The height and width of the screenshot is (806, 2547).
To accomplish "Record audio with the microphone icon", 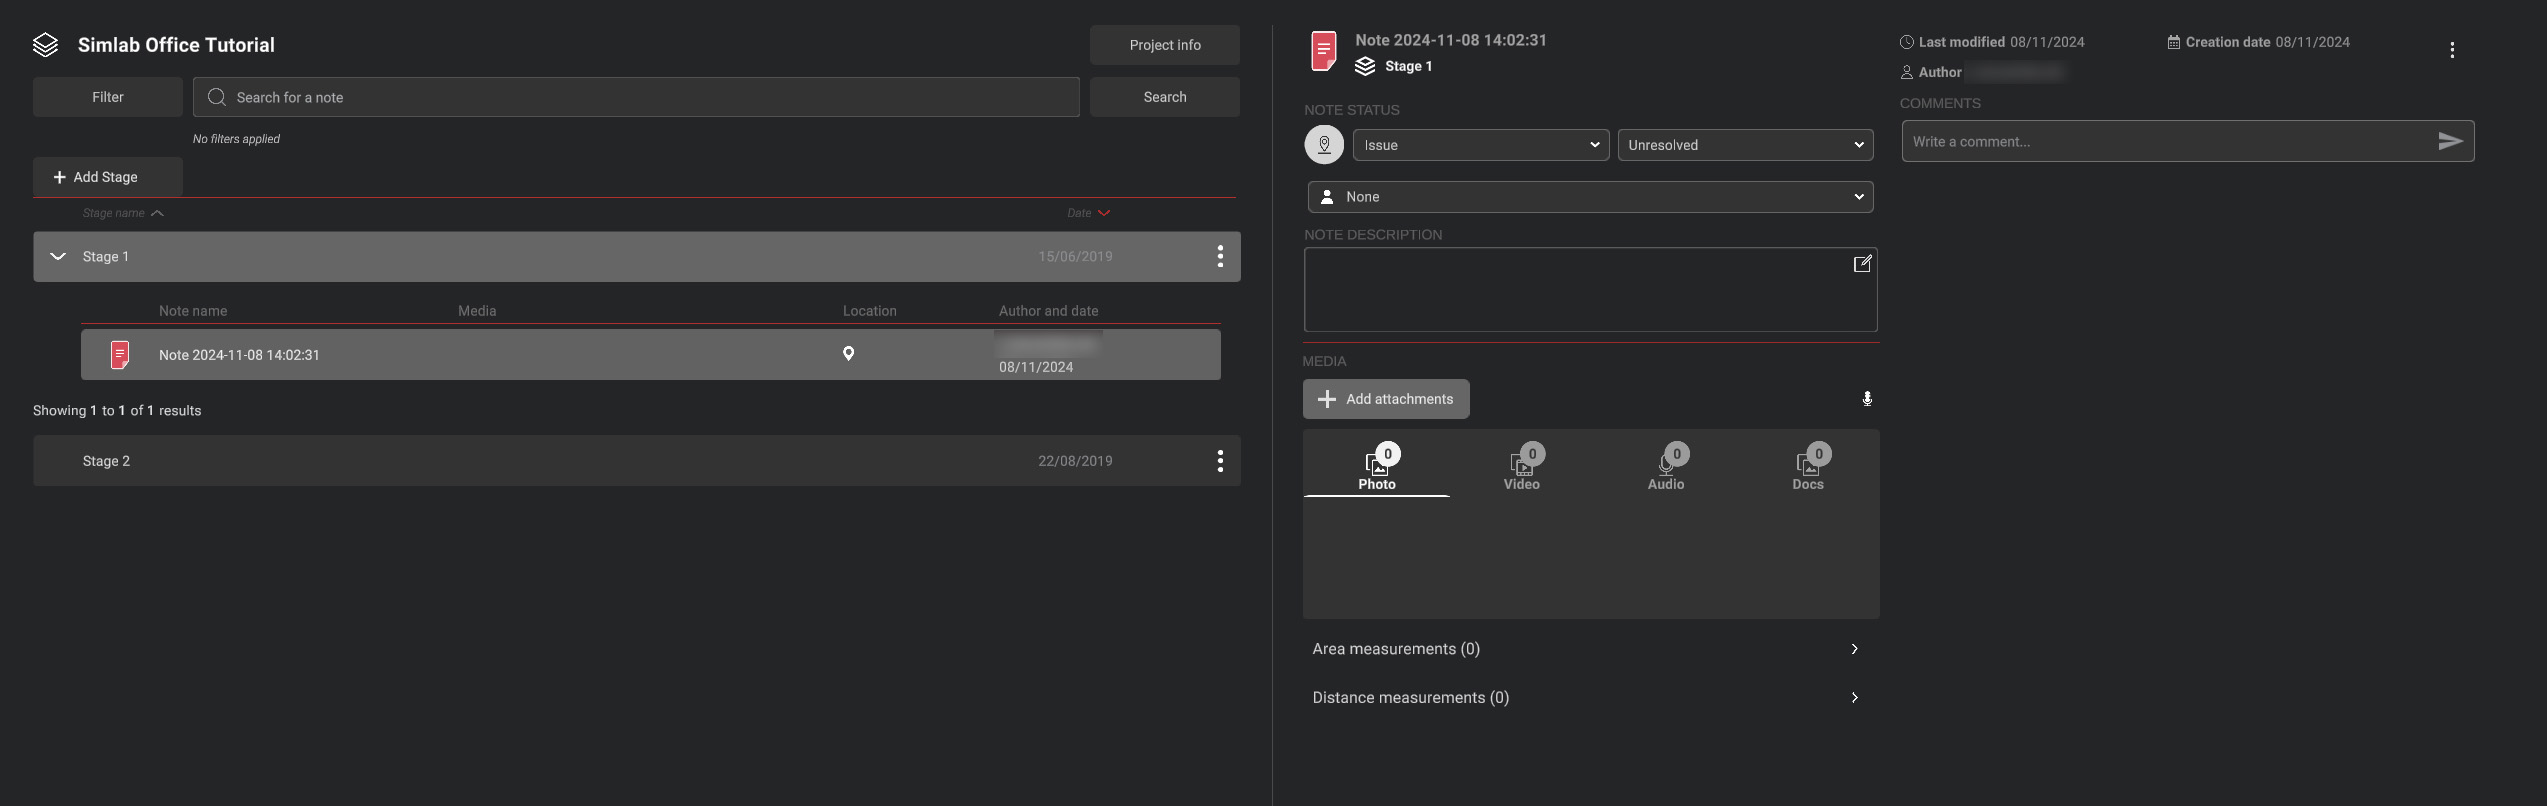I will [1867, 399].
